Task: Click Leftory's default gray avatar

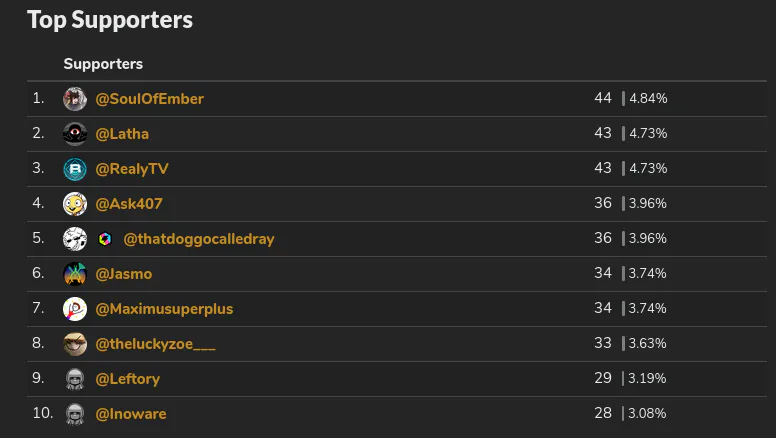Action: point(75,379)
